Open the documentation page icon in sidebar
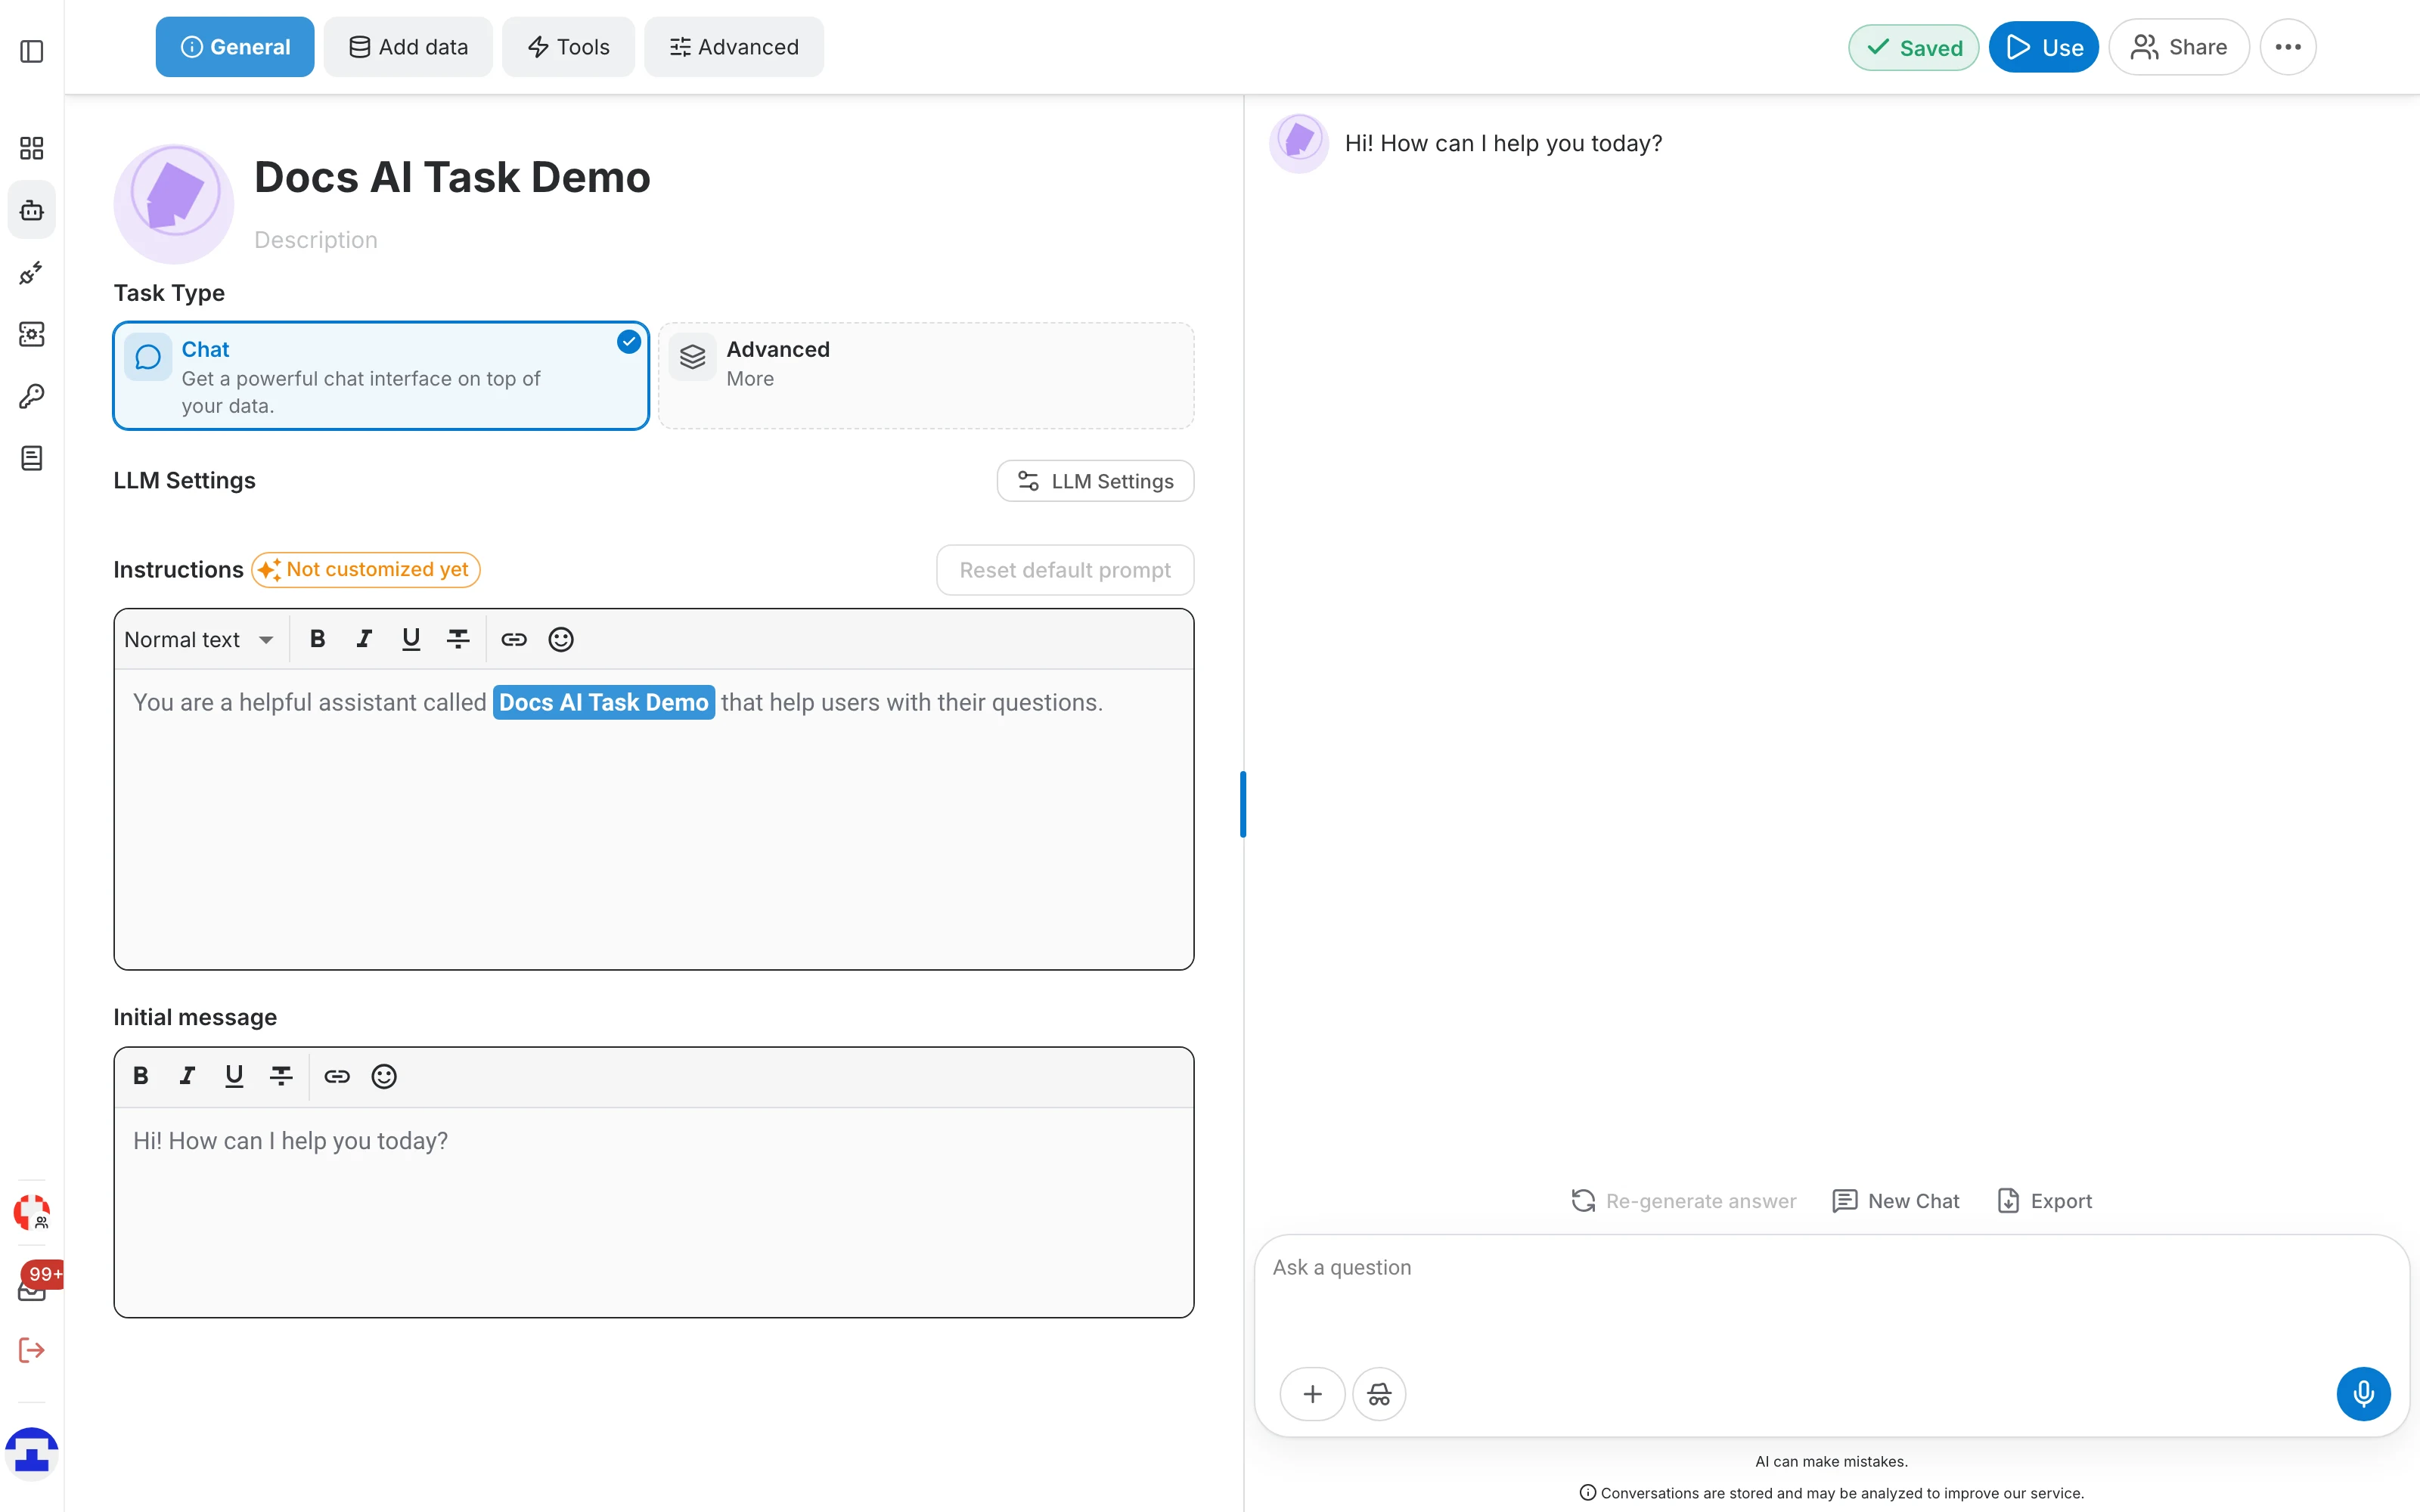 coord(32,458)
